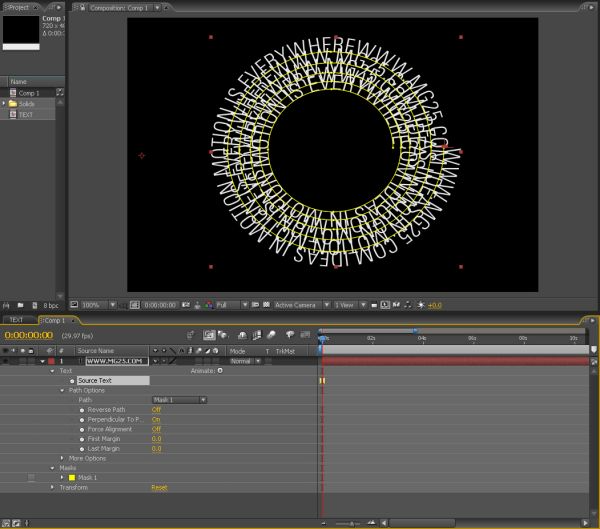Toggle draft 3D icon in timeline

(222, 335)
